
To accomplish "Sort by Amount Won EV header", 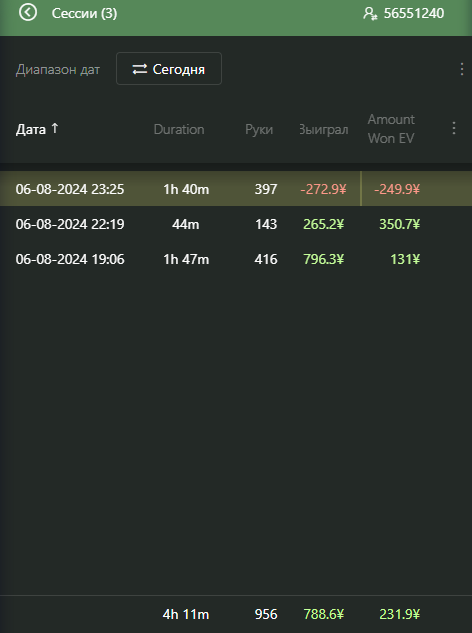I will pos(391,129).
